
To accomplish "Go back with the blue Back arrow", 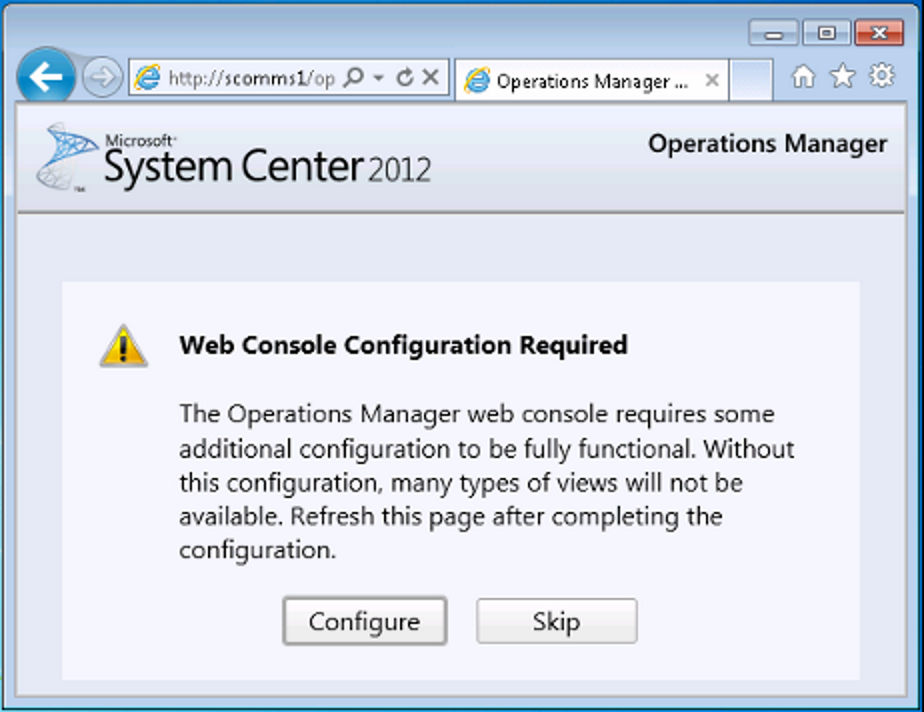I will pyautogui.click(x=46, y=76).
